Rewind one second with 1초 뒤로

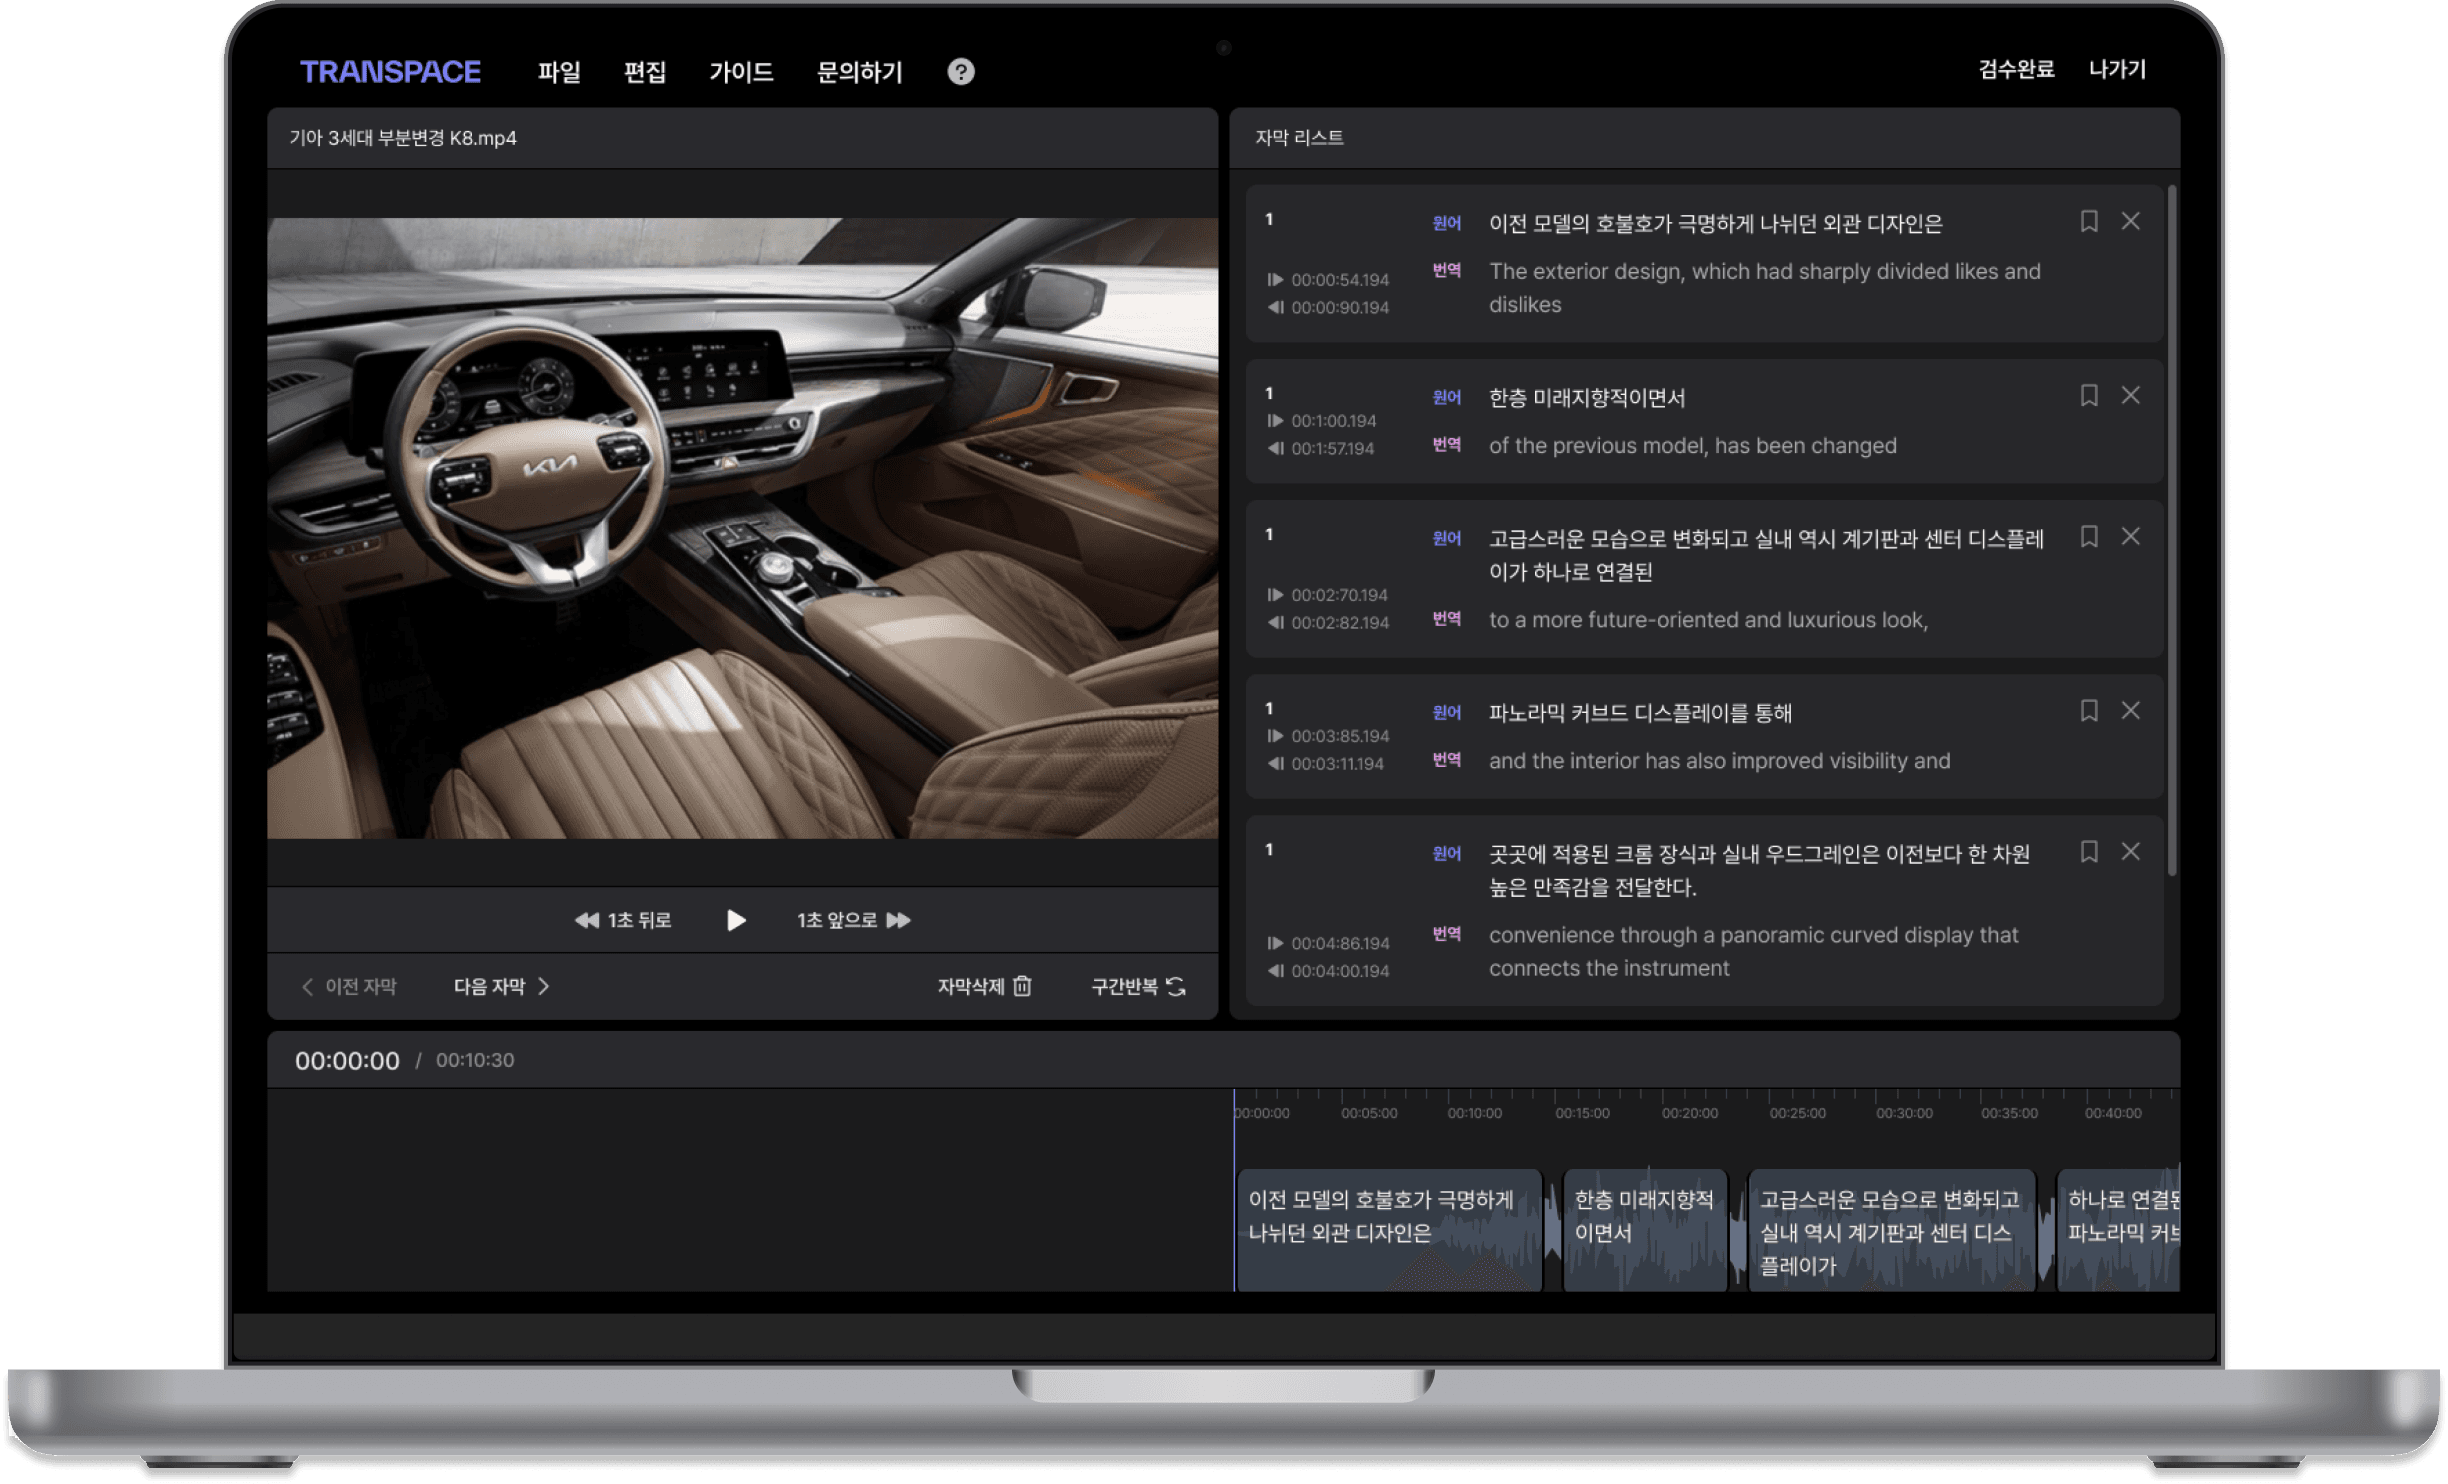[623, 920]
